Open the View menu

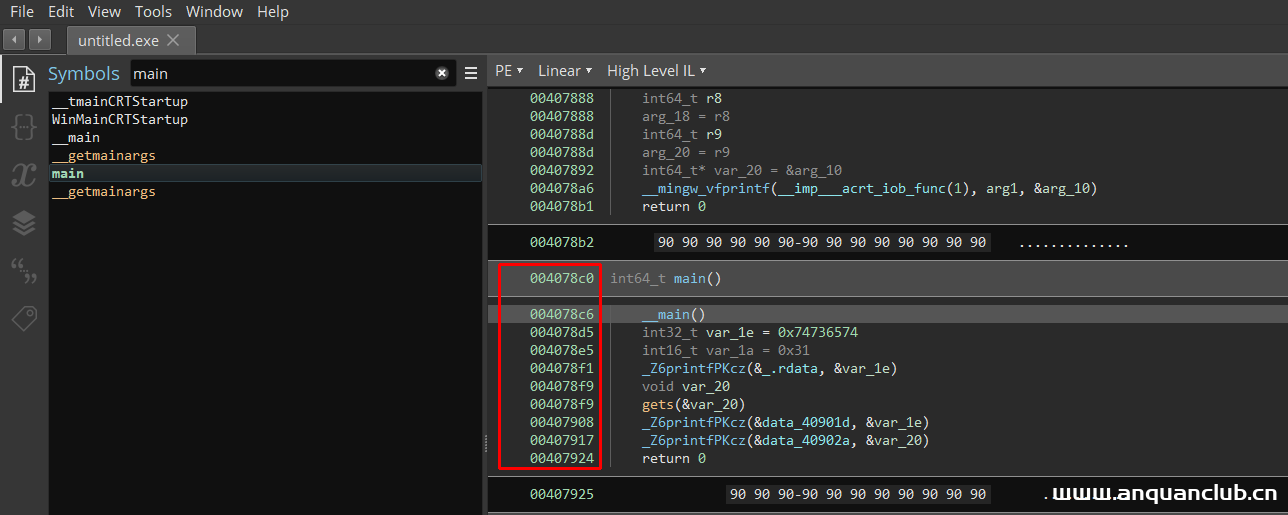tap(104, 12)
